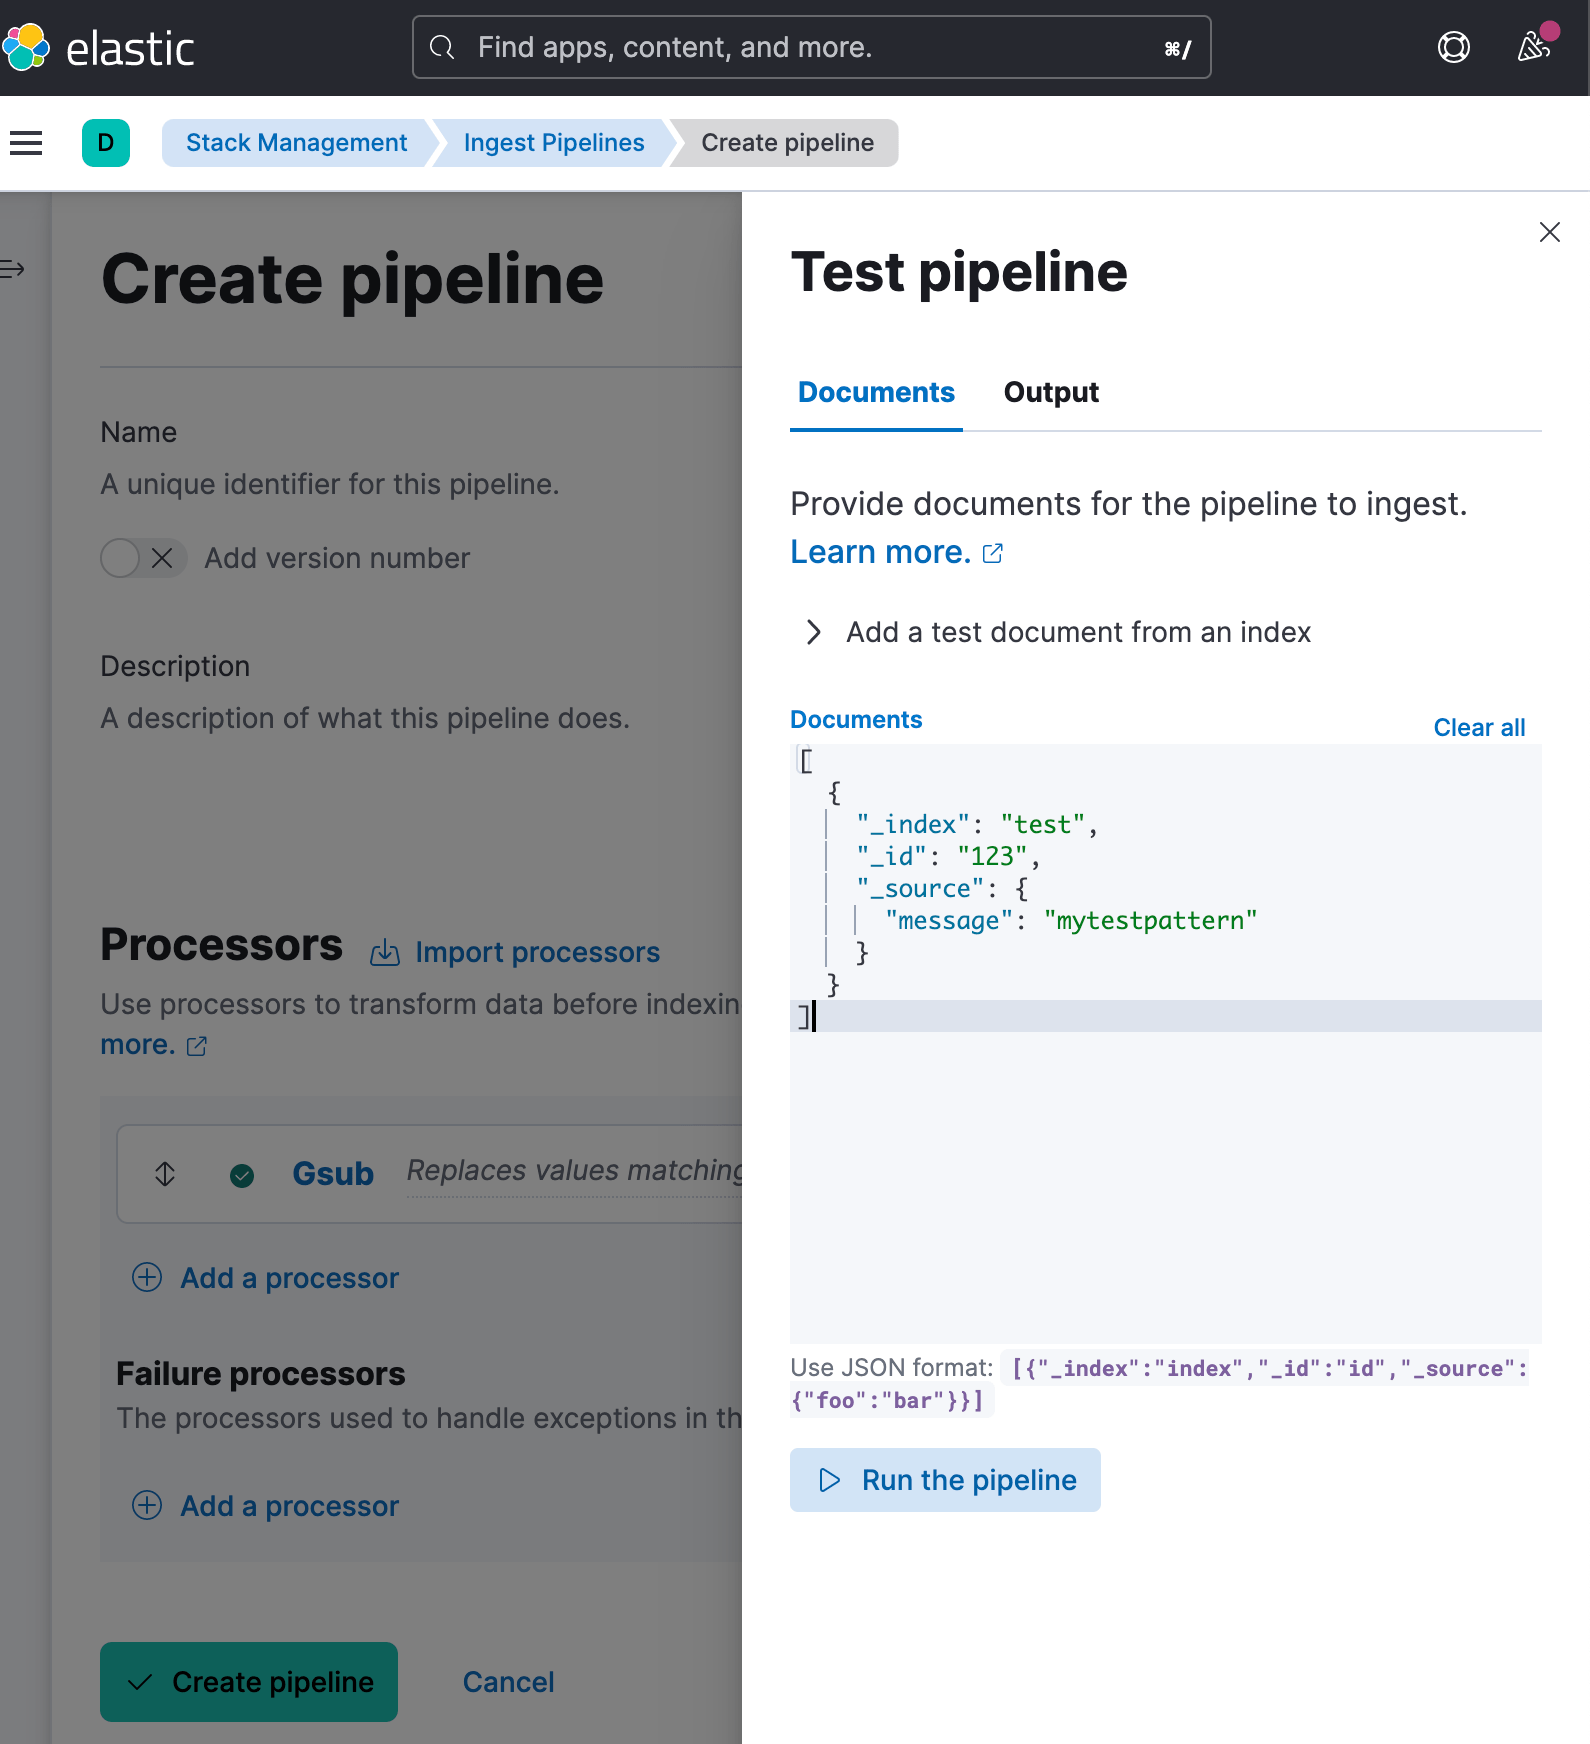Click Learn more link in Test pipeline
The width and height of the screenshot is (1590, 1744).
point(880,552)
